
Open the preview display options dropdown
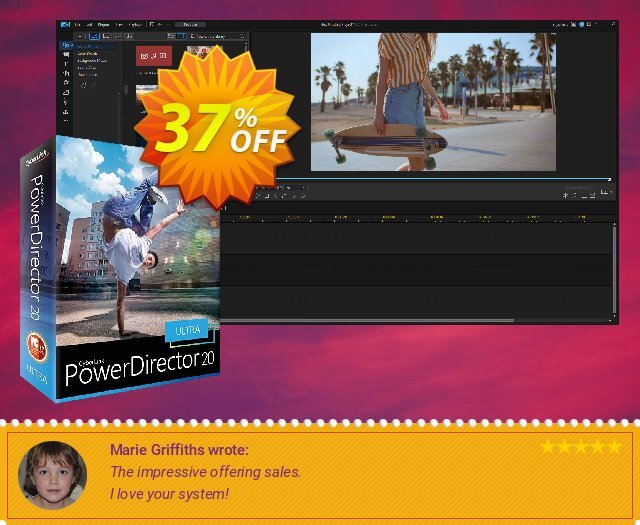click(x=607, y=192)
